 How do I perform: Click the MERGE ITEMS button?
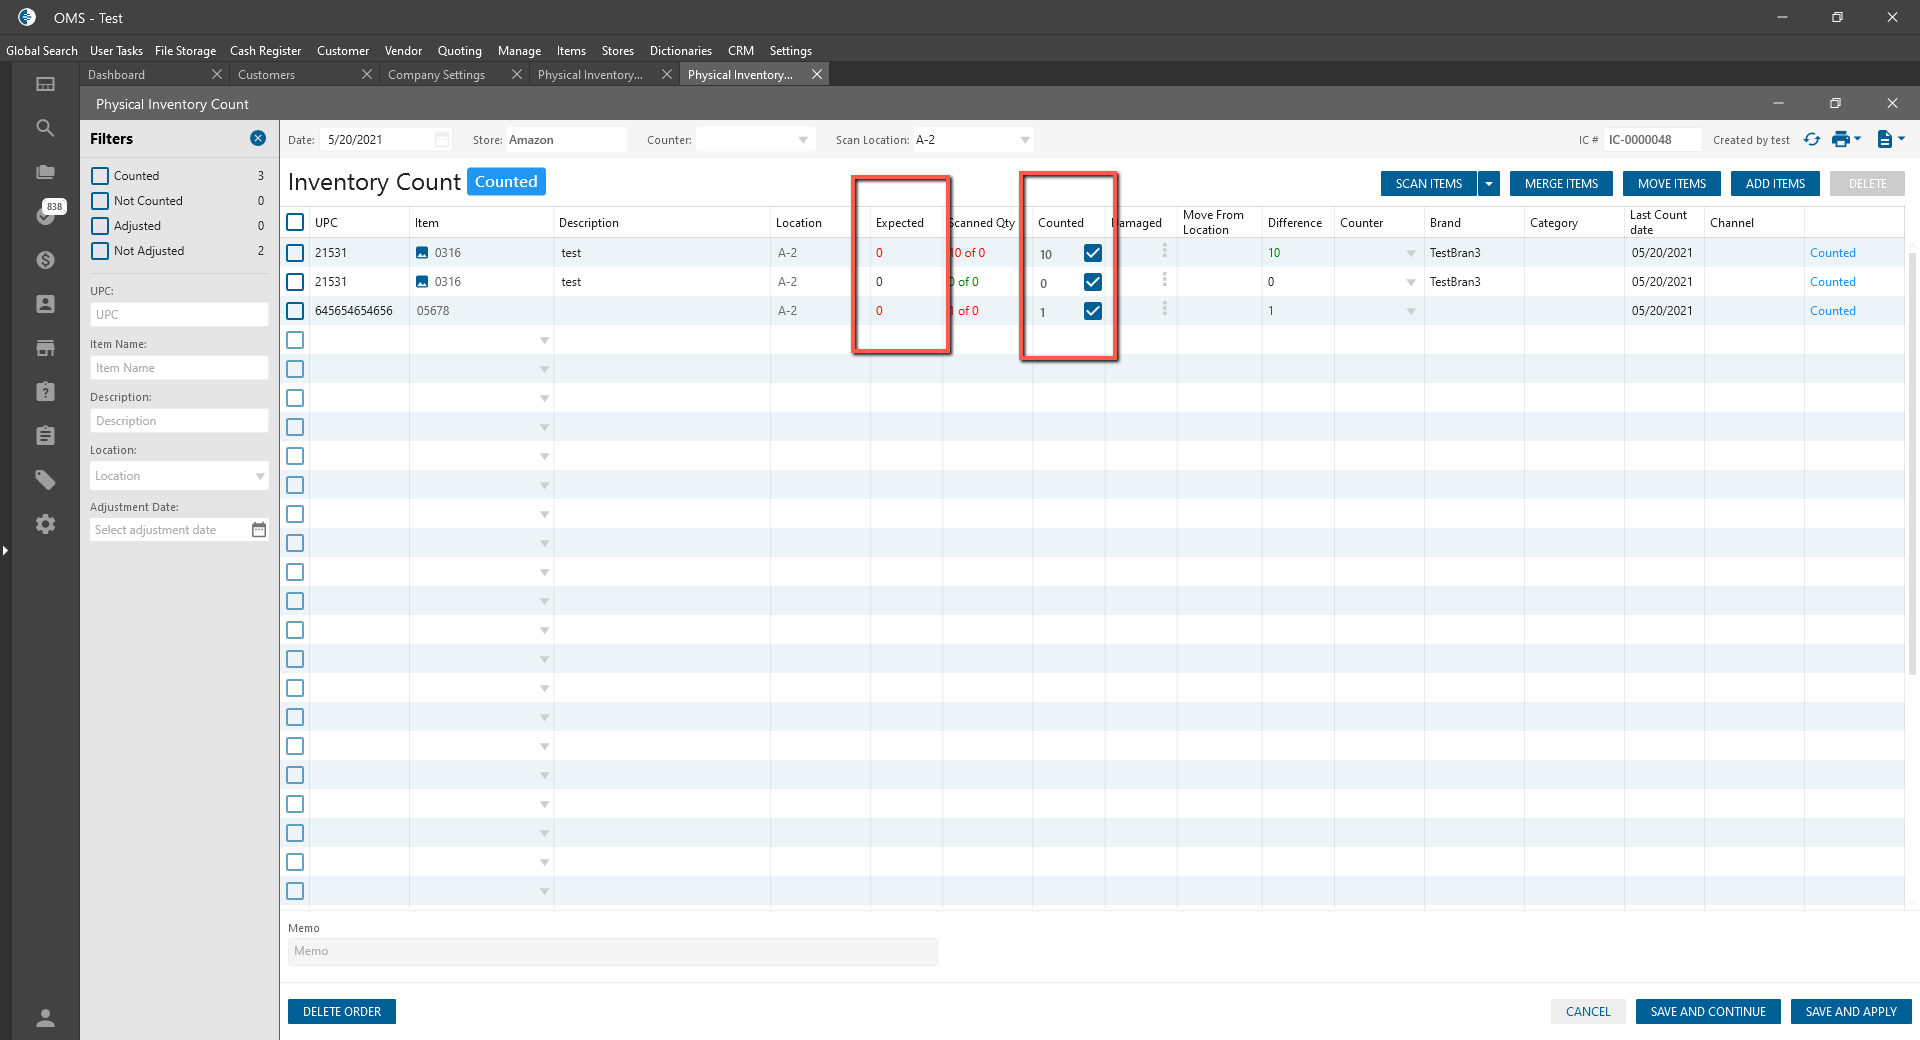pos(1562,184)
